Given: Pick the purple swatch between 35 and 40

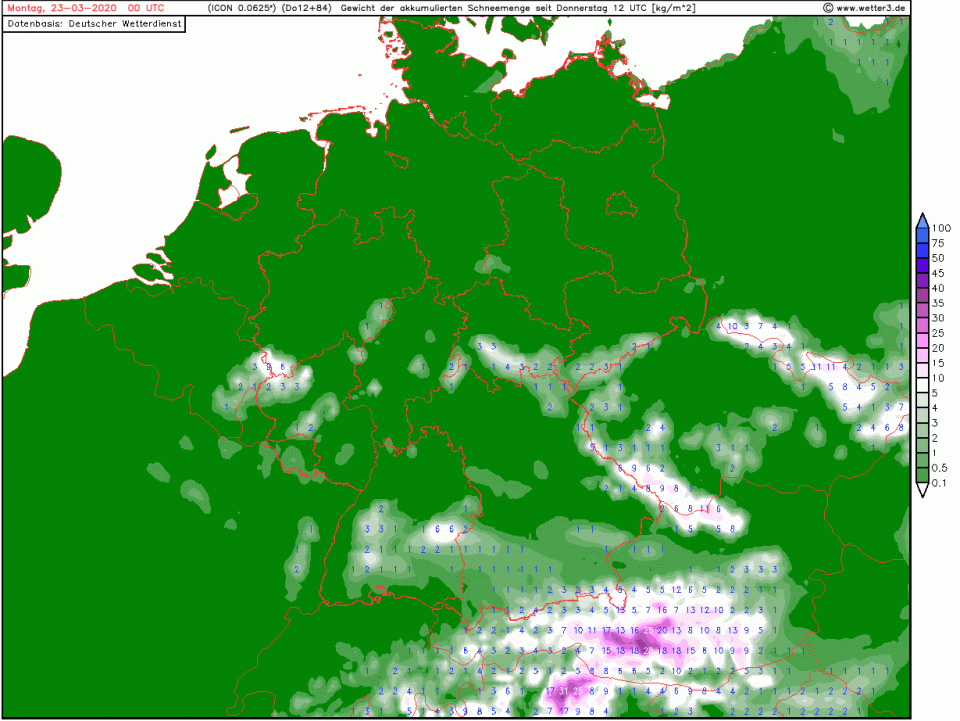Looking at the screenshot, I should pos(922,295).
